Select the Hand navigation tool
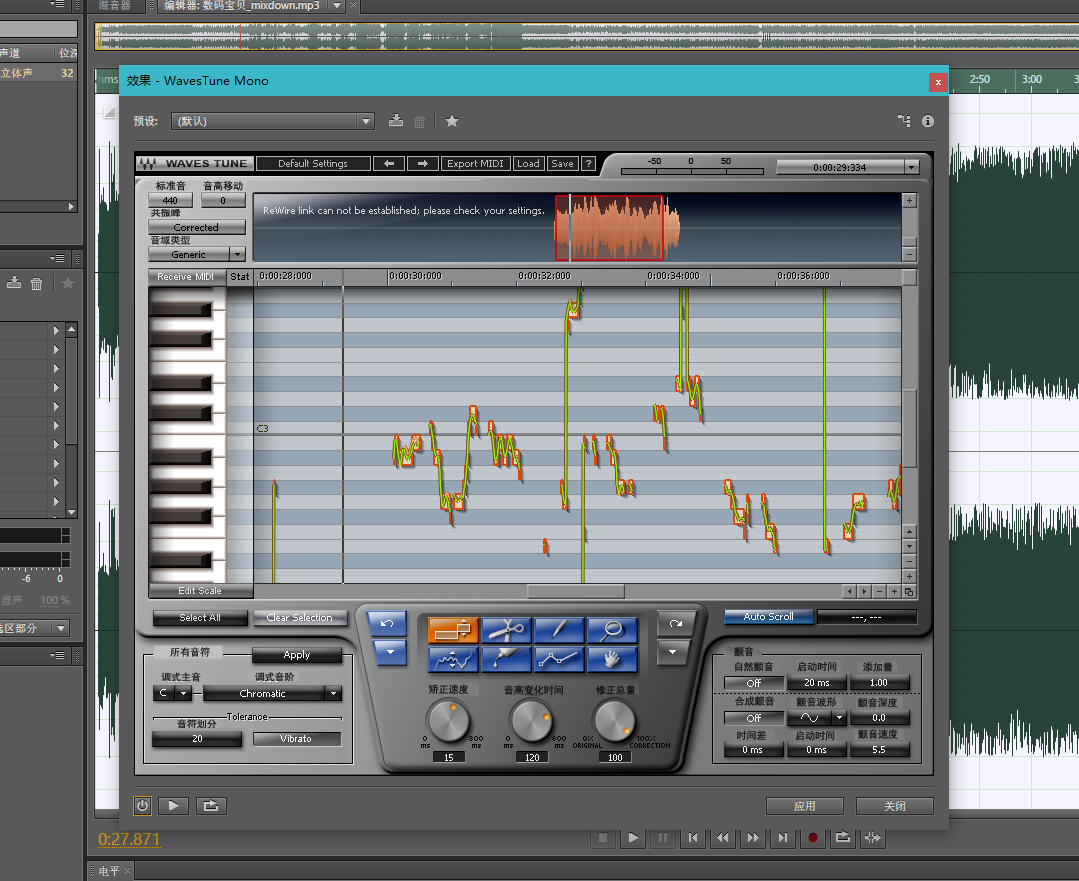This screenshot has height=881, width=1079. [612, 659]
